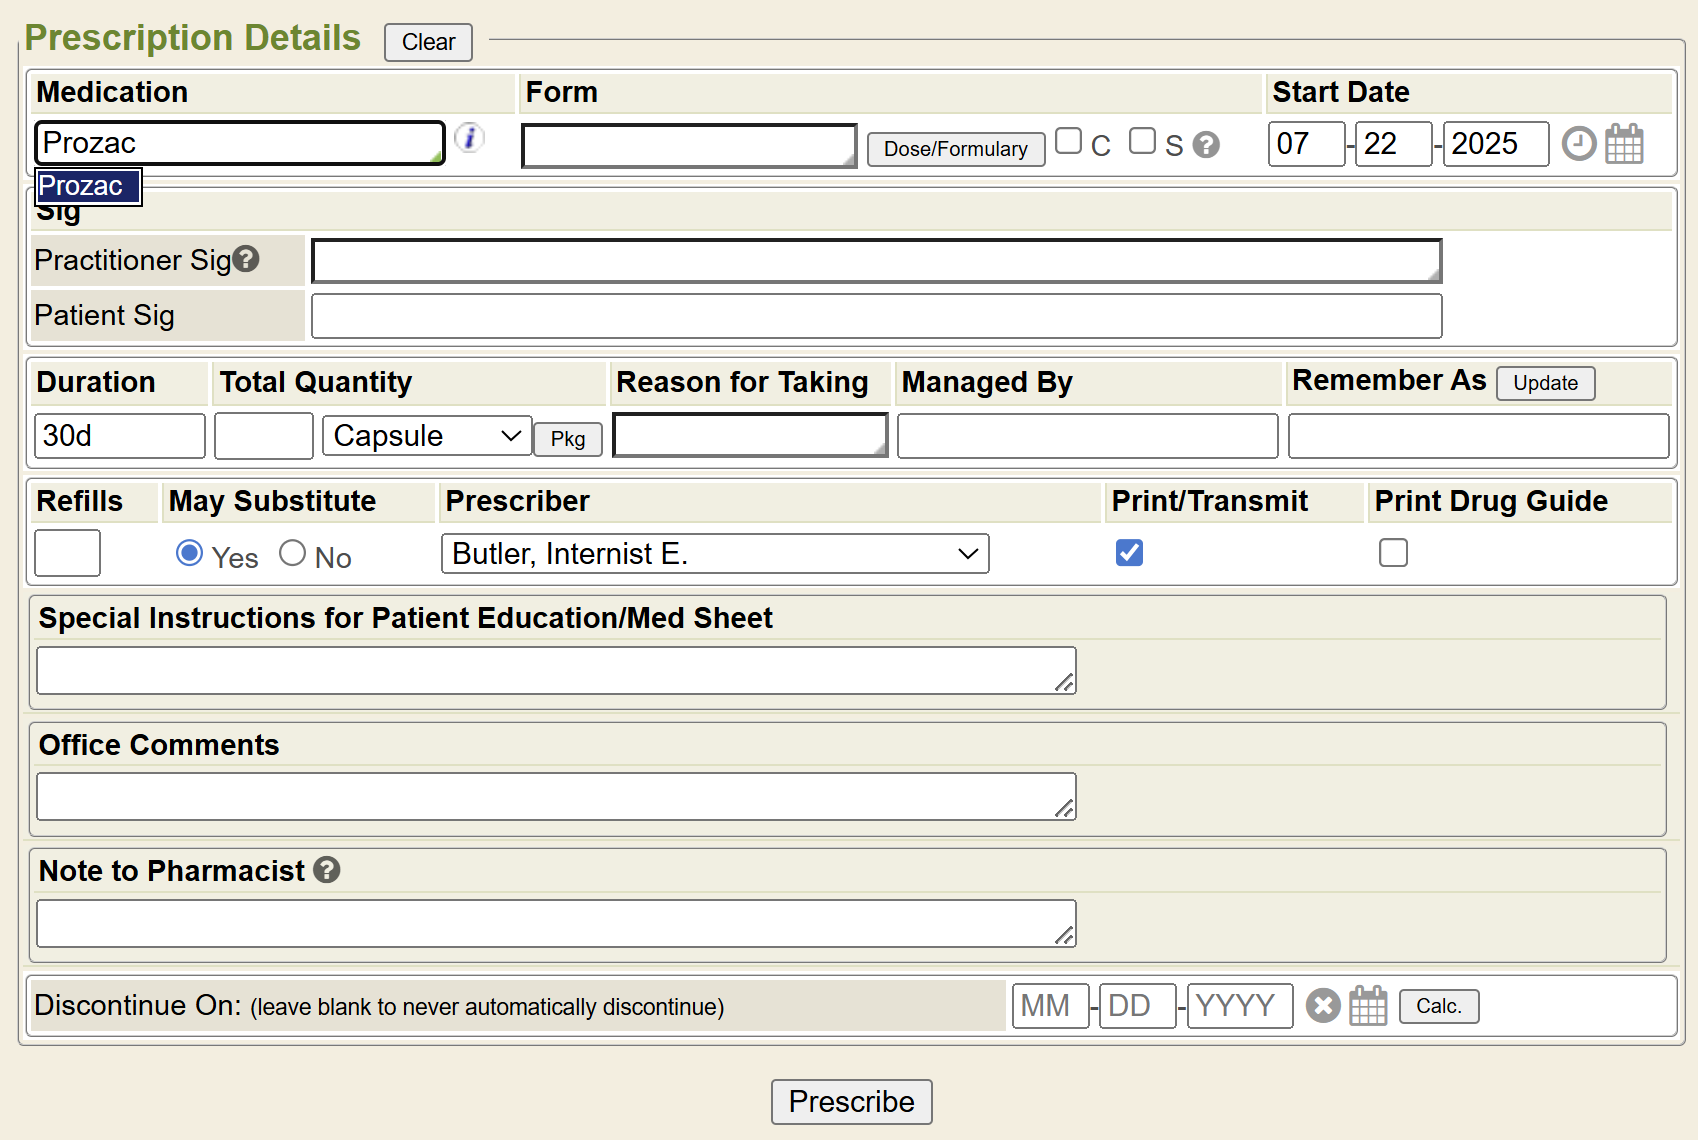Click the help icon beside the S checkbox

pyautogui.click(x=1206, y=146)
